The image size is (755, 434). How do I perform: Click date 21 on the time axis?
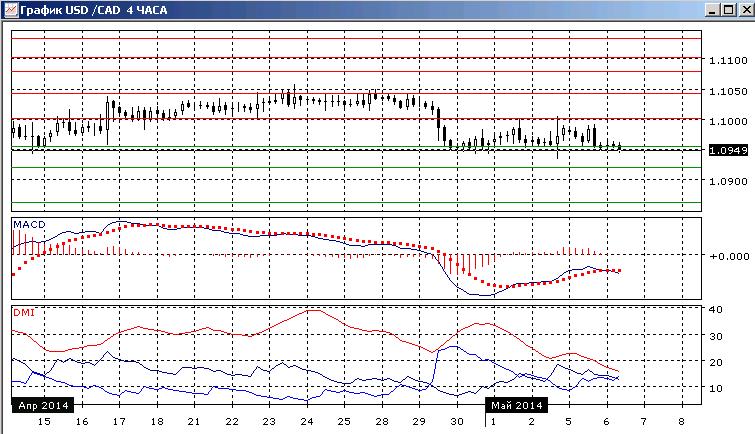coord(194,422)
